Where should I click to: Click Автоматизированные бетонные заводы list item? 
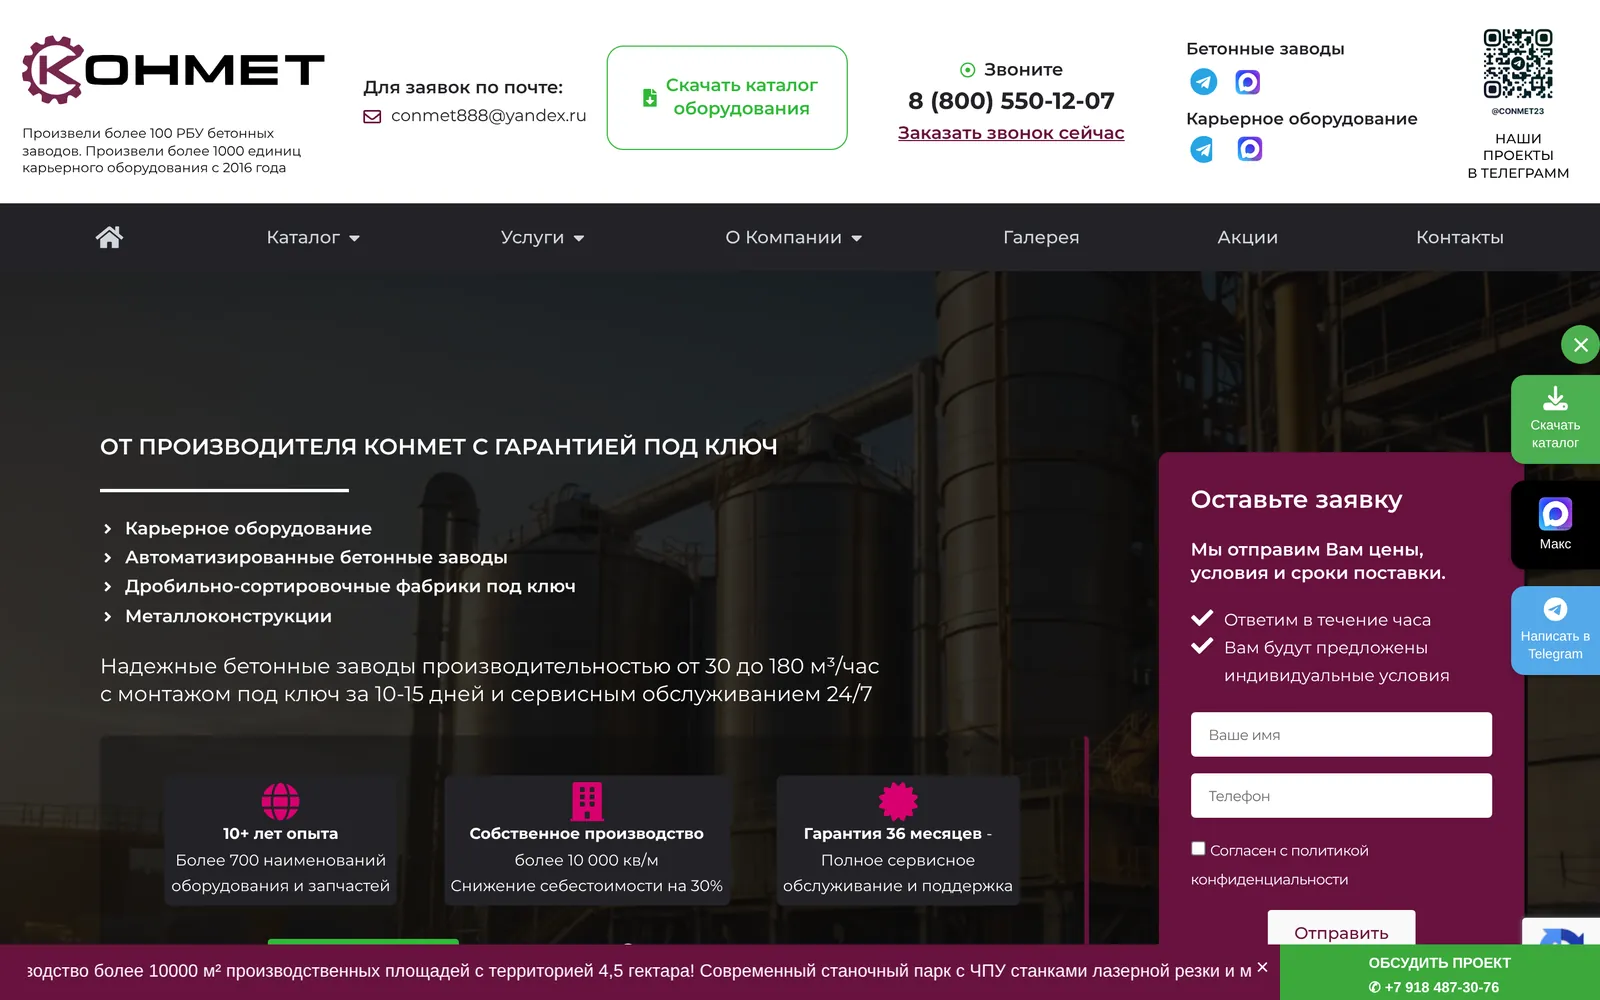tap(316, 557)
